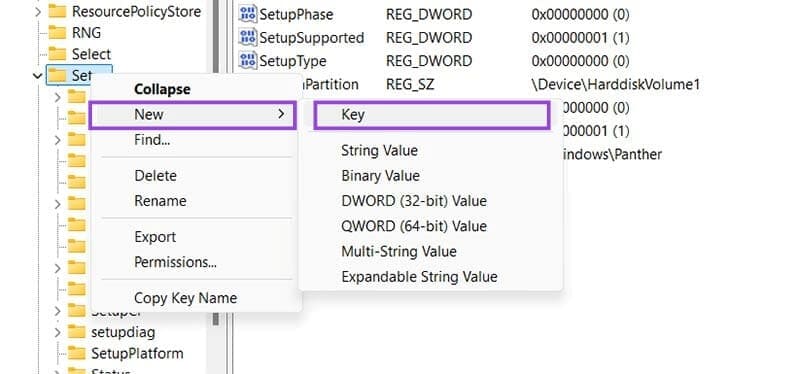Image resolution: width=800 pixels, height=374 pixels.
Task: Choose Delete from the context menu
Action: pyautogui.click(x=155, y=176)
